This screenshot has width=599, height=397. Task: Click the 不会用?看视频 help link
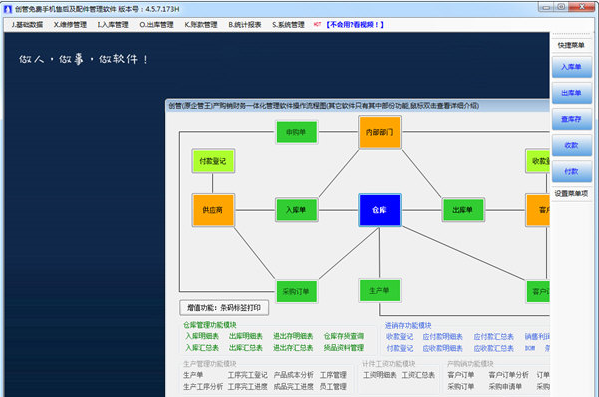pos(355,25)
